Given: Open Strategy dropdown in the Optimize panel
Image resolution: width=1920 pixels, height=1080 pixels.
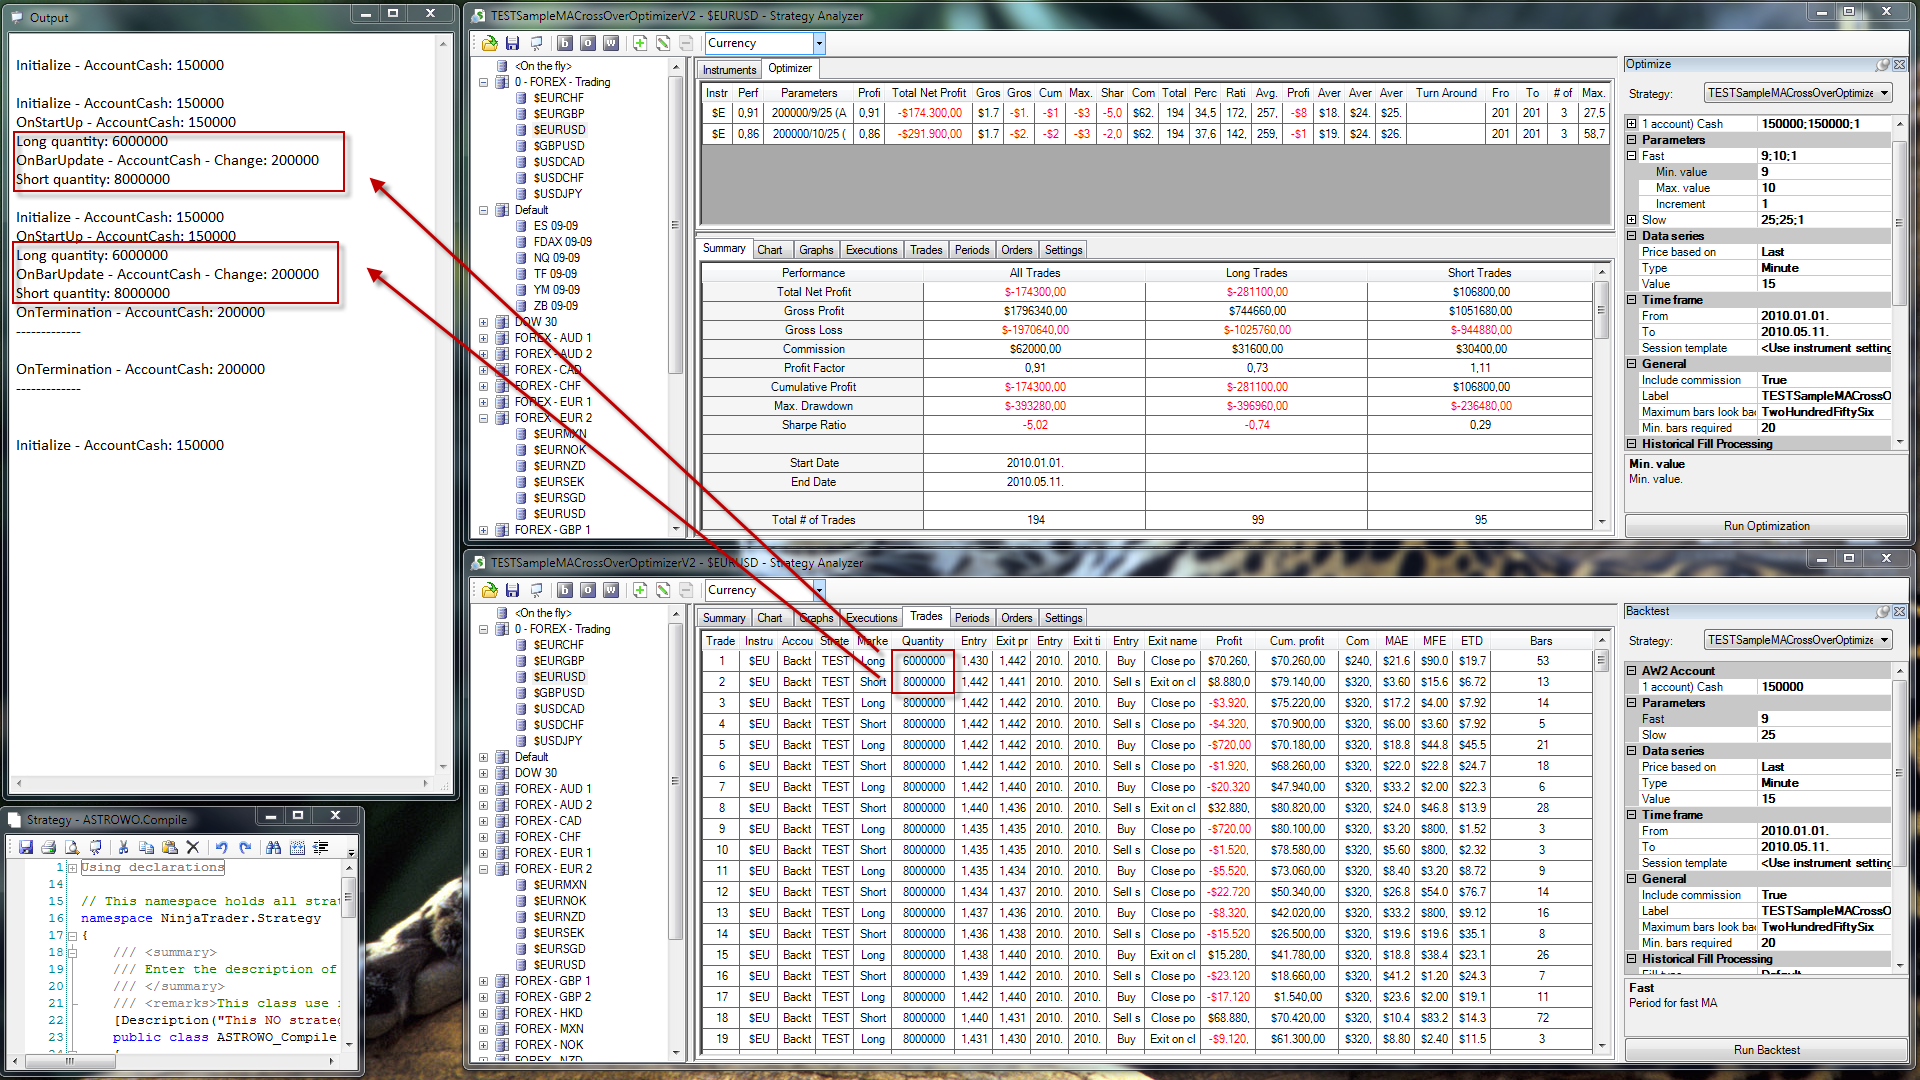Looking at the screenshot, I should 1884,93.
